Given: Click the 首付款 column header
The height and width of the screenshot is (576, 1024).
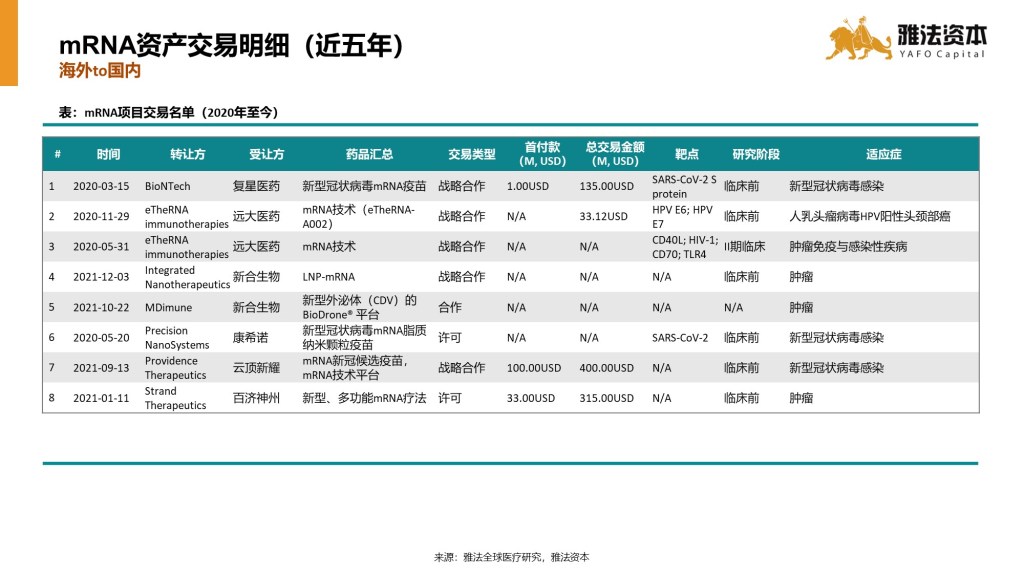Looking at the screenshot, I should pyautogui.click(x=542, y=154).
